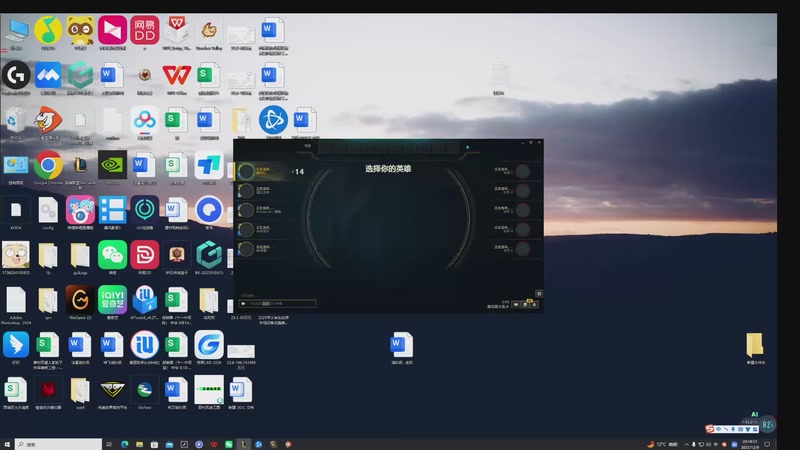
Task: Open the pink Bilibili livestream app icon
Action: coord(81,210)
